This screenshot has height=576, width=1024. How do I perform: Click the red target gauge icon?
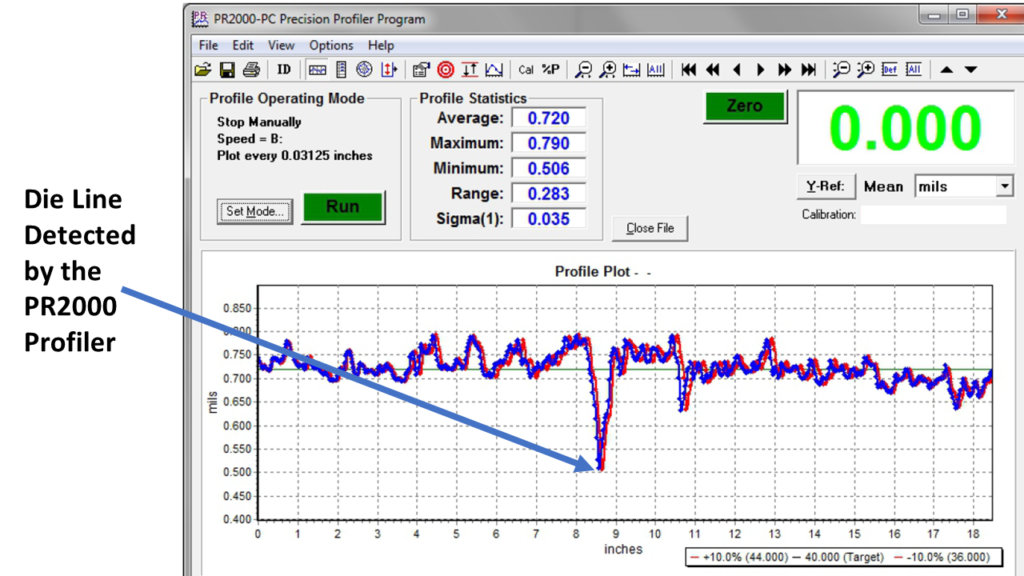click(x=446, y=69)
